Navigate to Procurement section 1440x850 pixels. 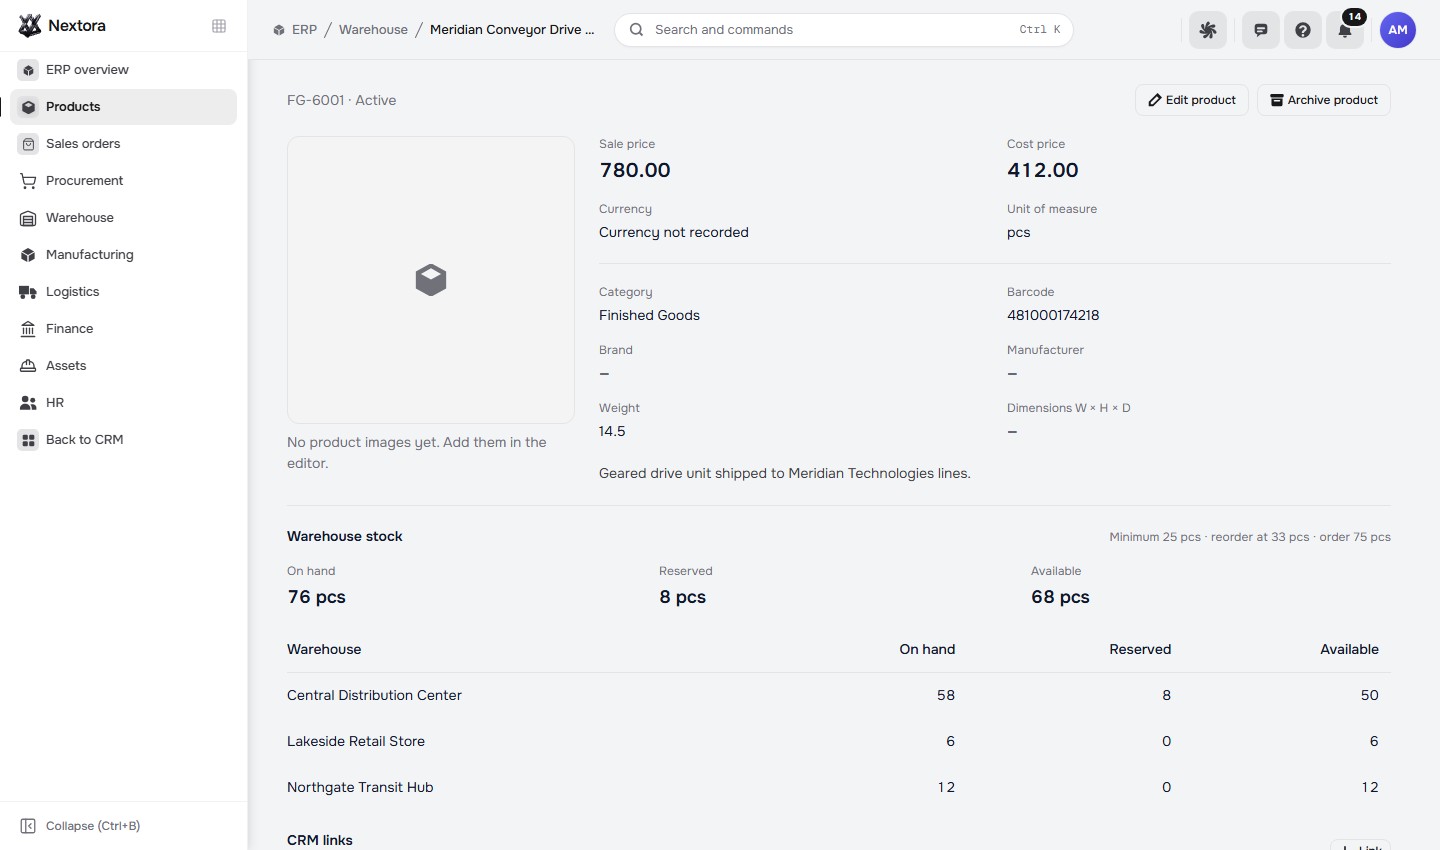(x=123, y=181)
